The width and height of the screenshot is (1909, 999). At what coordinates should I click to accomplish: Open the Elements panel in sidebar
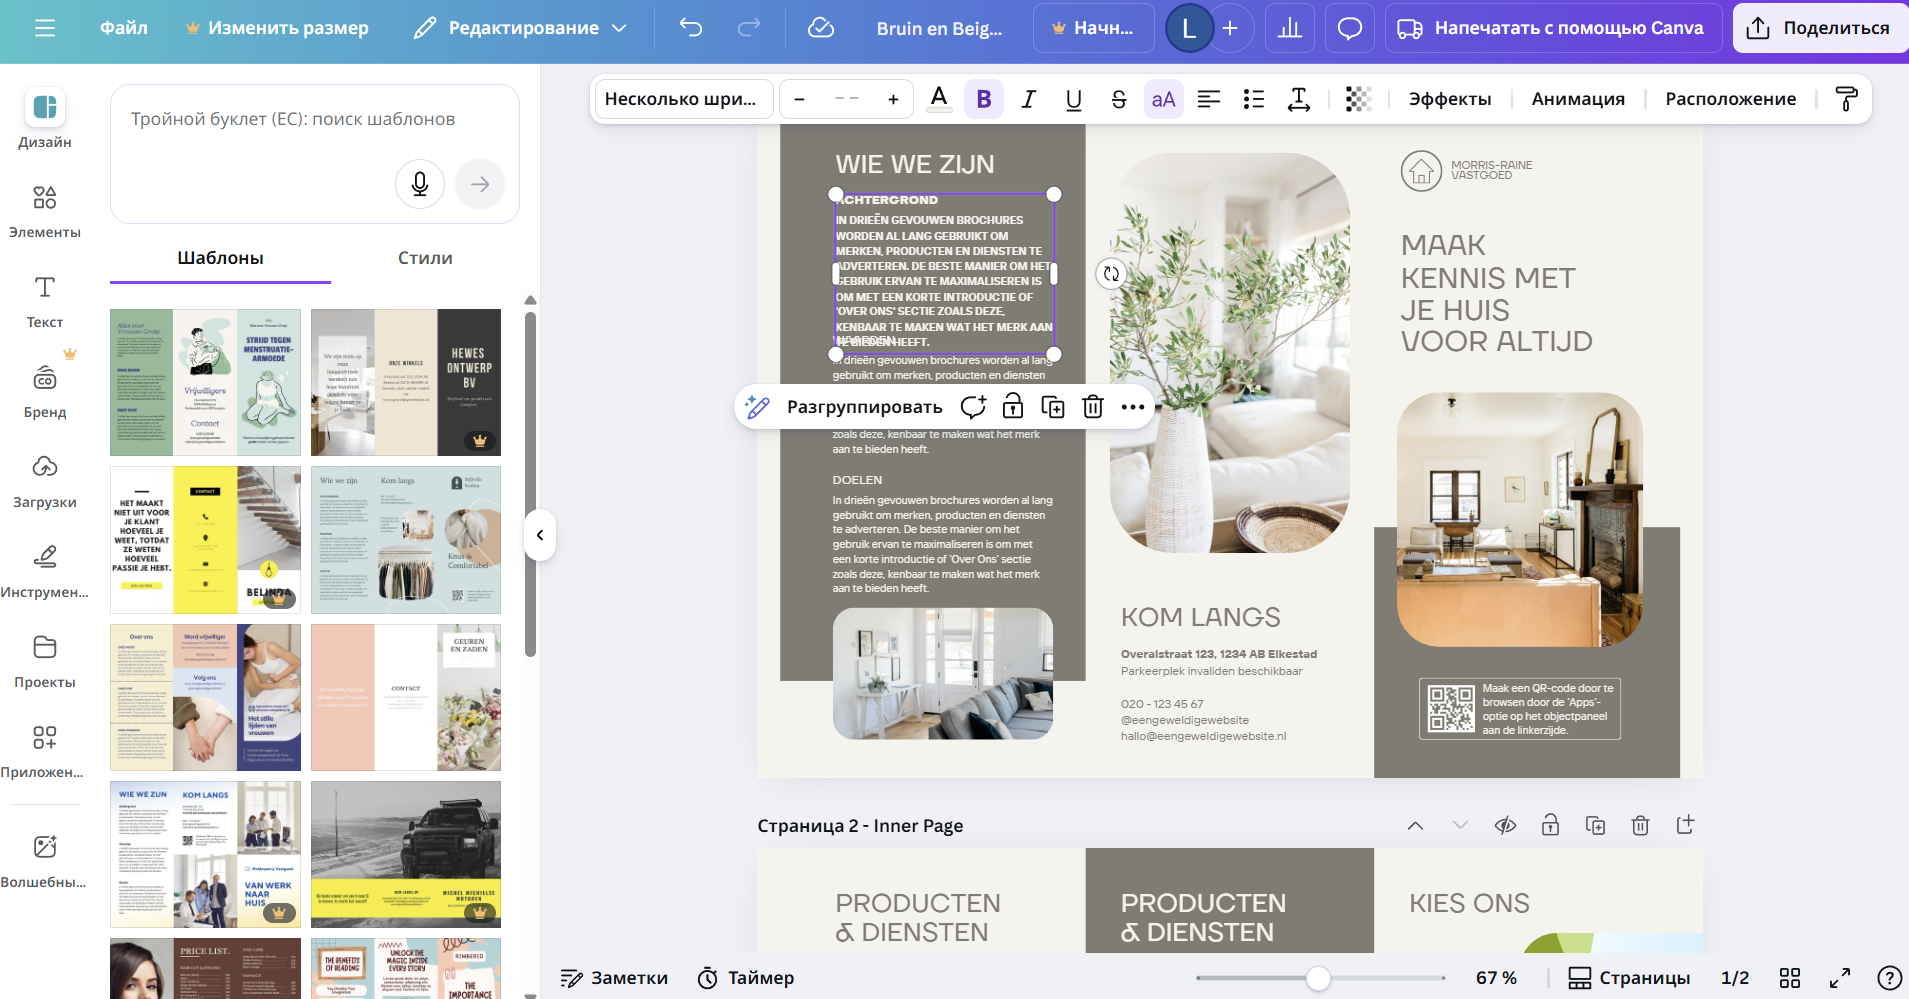(x=45, y=210)
